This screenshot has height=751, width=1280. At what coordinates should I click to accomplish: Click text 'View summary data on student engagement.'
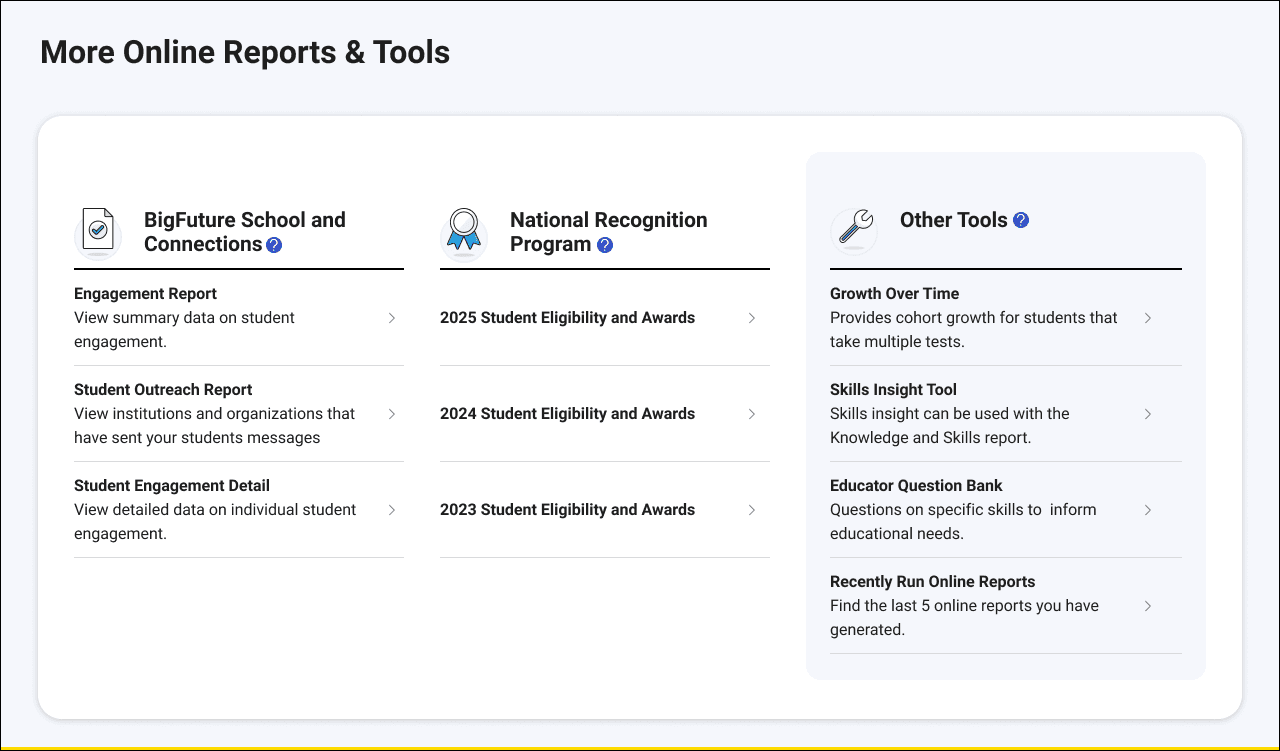click(x=184, y=330)
